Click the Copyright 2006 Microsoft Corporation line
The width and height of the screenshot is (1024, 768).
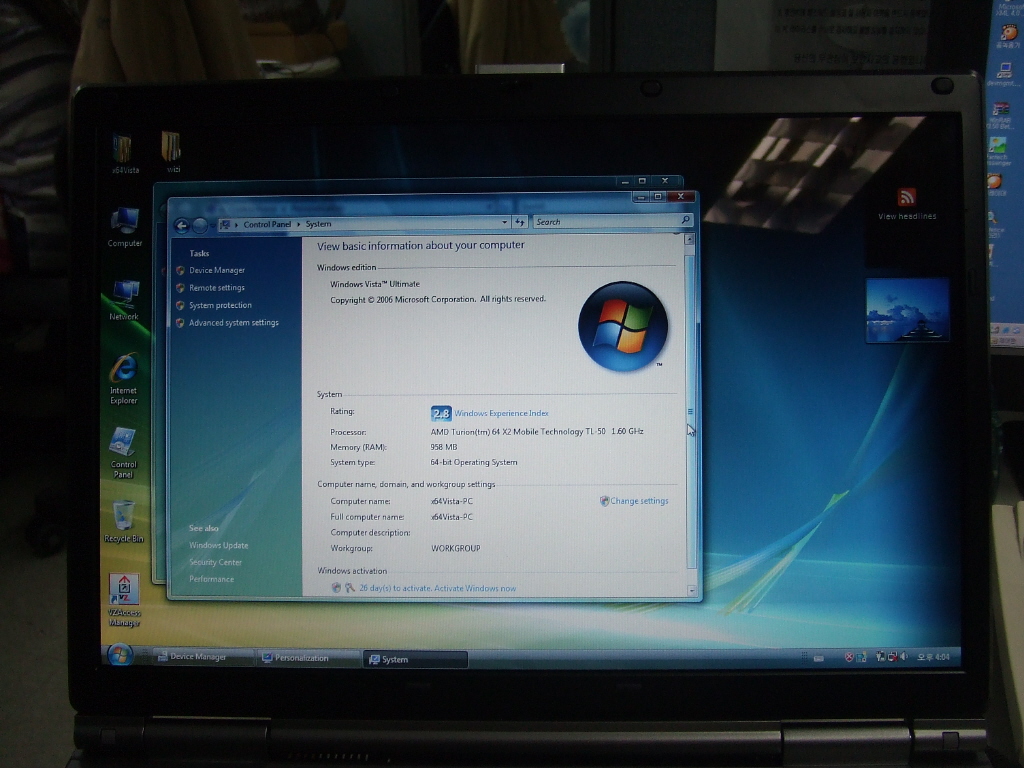pos(438,300)
